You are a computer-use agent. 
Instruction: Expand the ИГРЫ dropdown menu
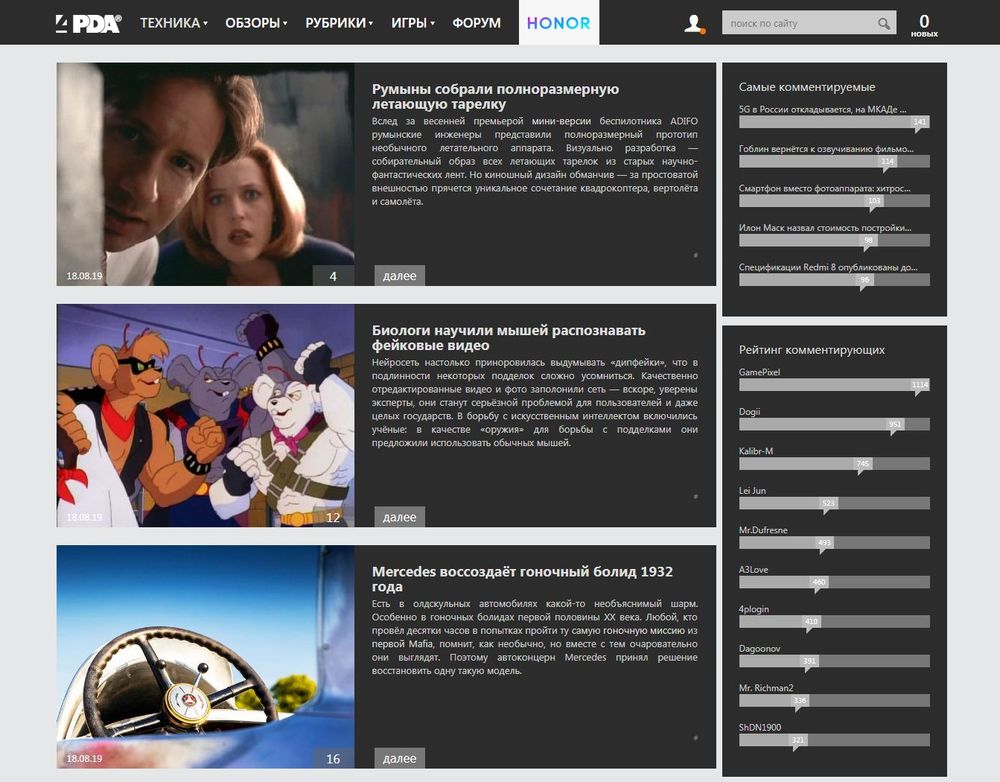click(x=413, y=23)
